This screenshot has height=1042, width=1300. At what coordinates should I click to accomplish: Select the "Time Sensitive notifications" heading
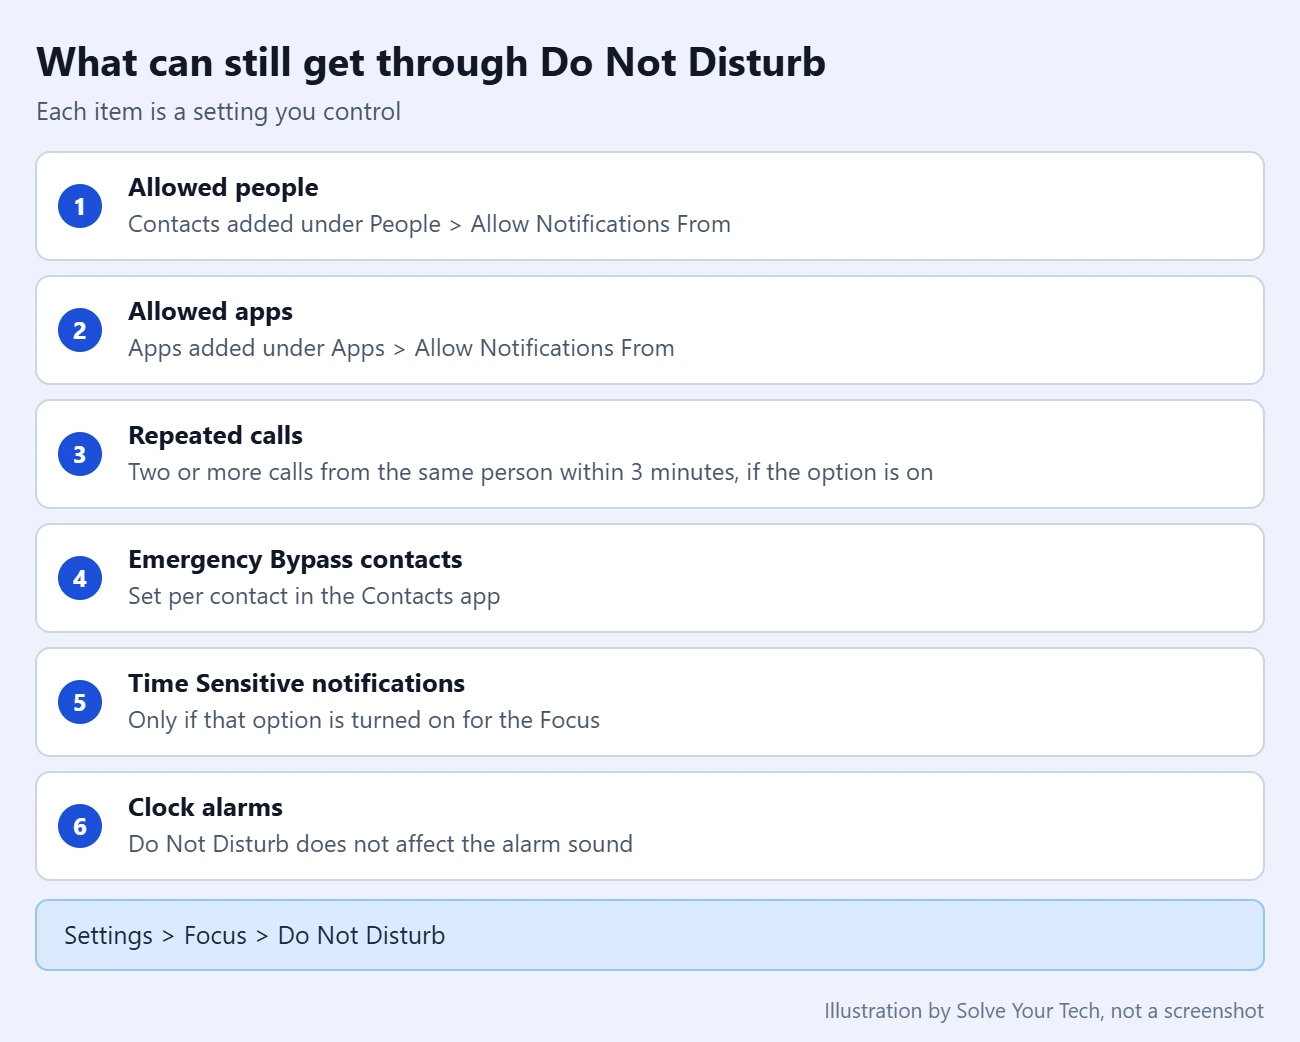click(x=296, y=684)
